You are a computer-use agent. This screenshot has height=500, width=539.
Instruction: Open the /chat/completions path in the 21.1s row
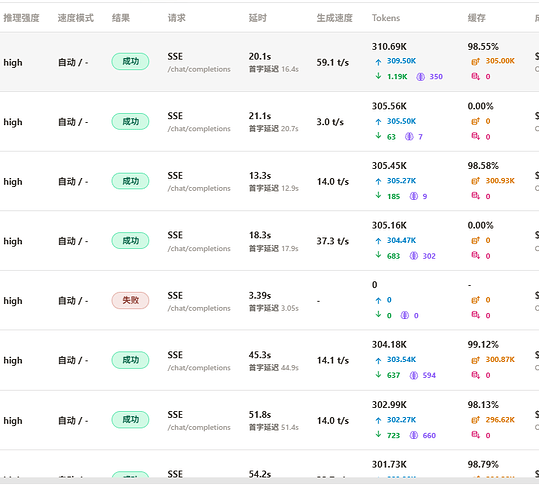tap(199, 129)
